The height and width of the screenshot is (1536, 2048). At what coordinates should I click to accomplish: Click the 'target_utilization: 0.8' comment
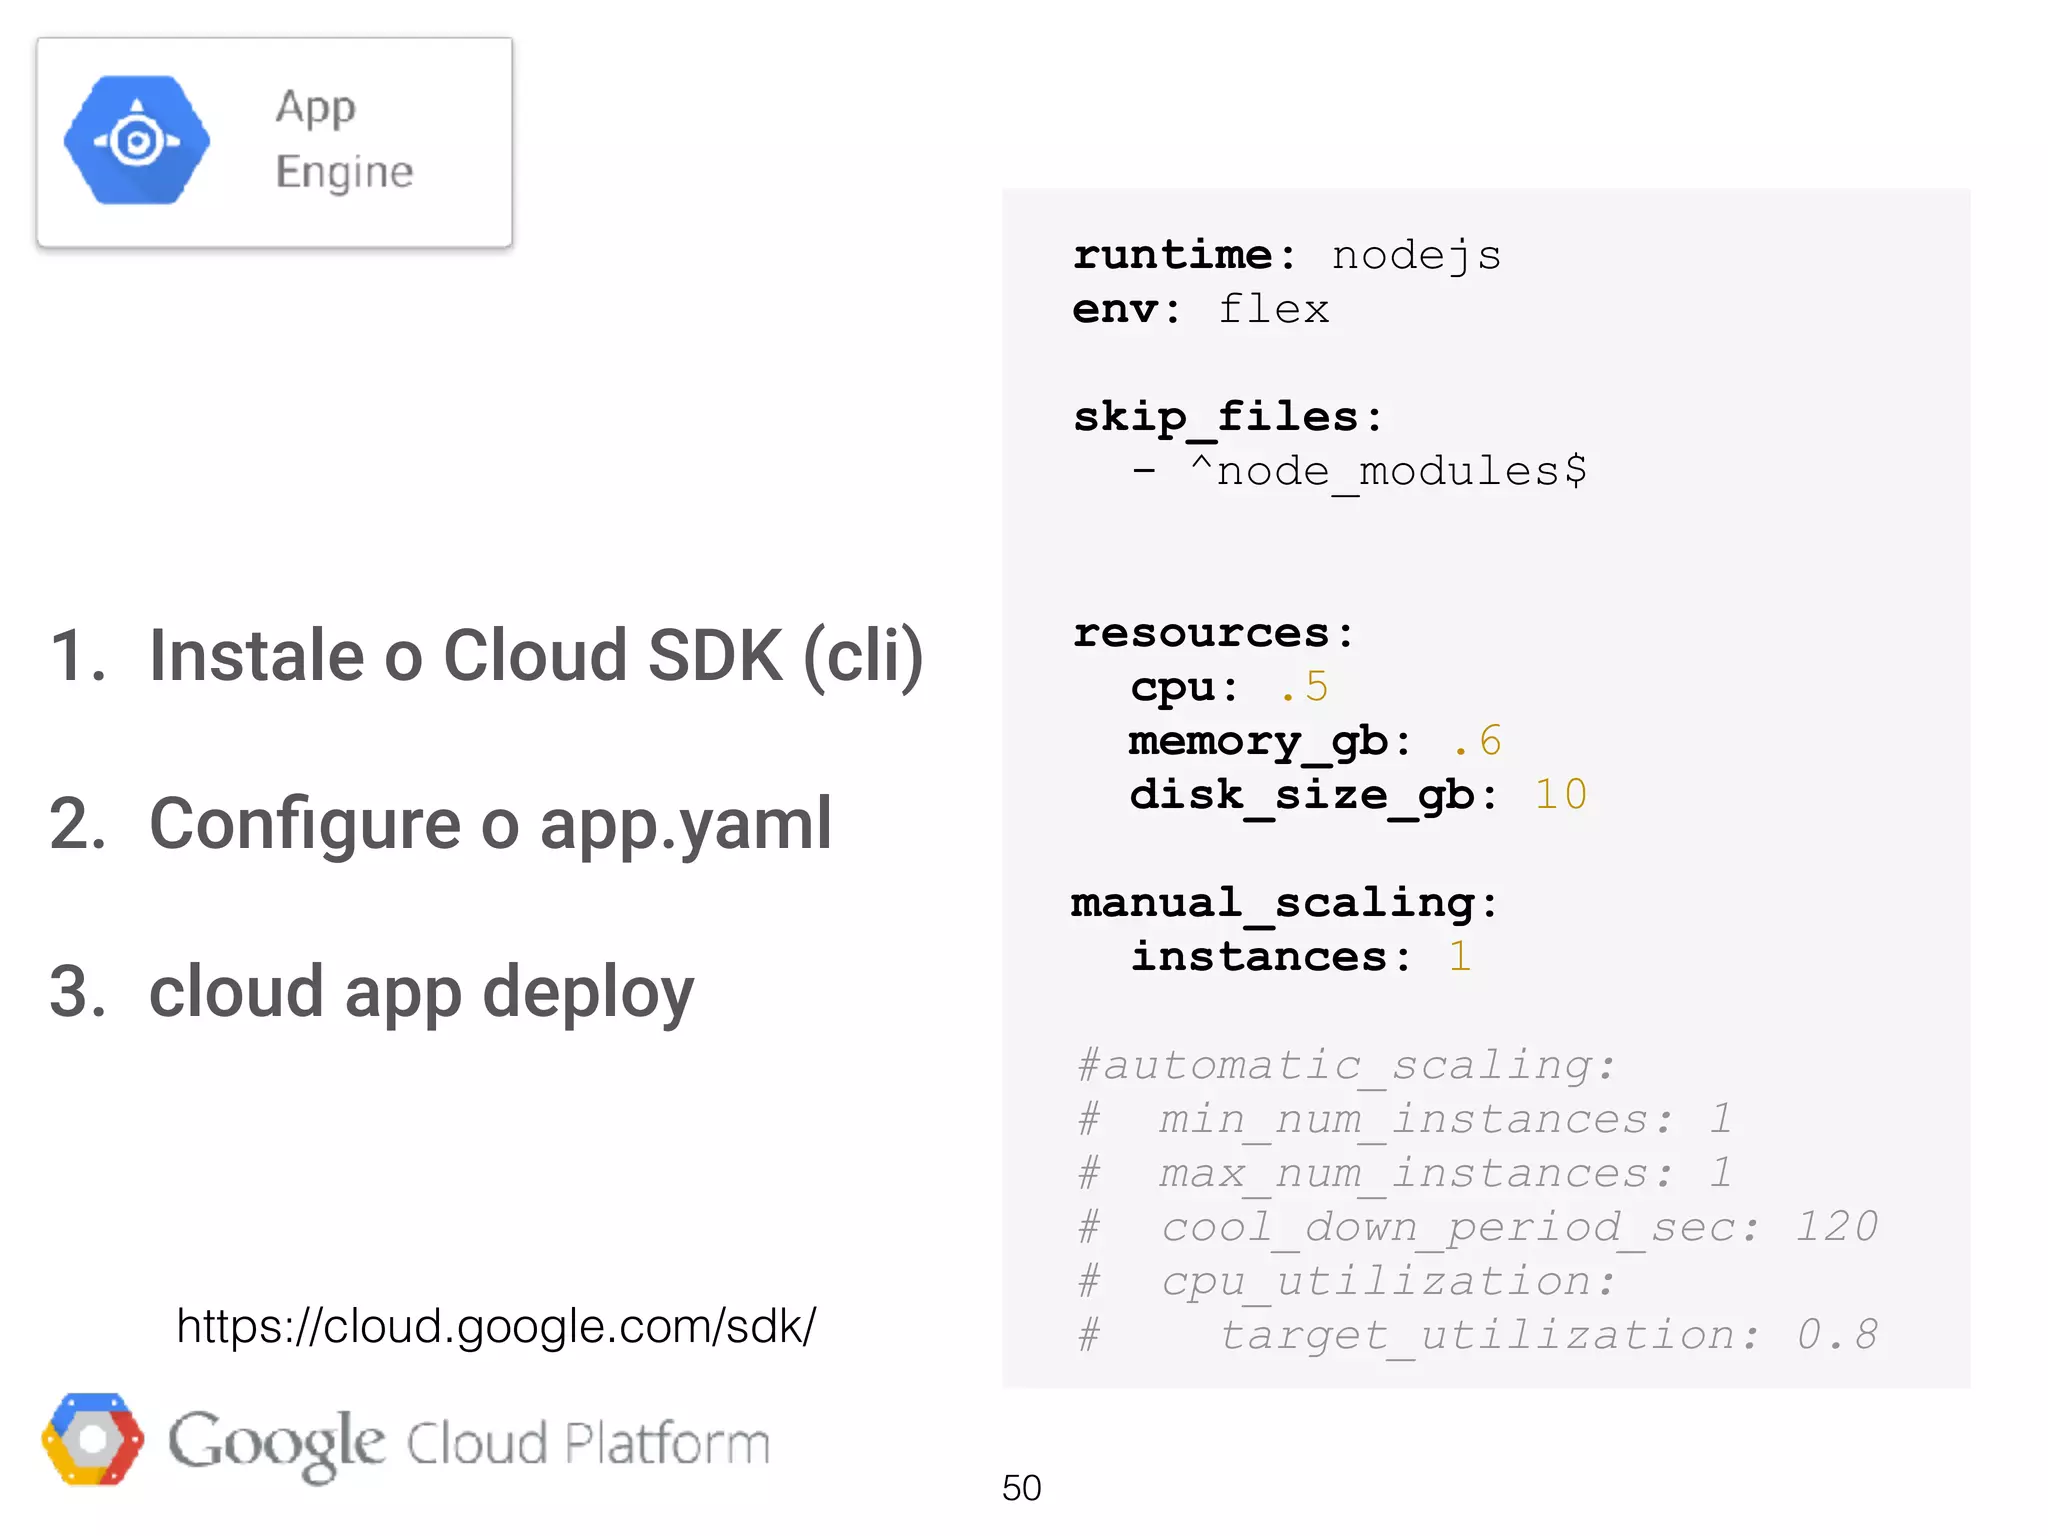click(1478, 1336)
